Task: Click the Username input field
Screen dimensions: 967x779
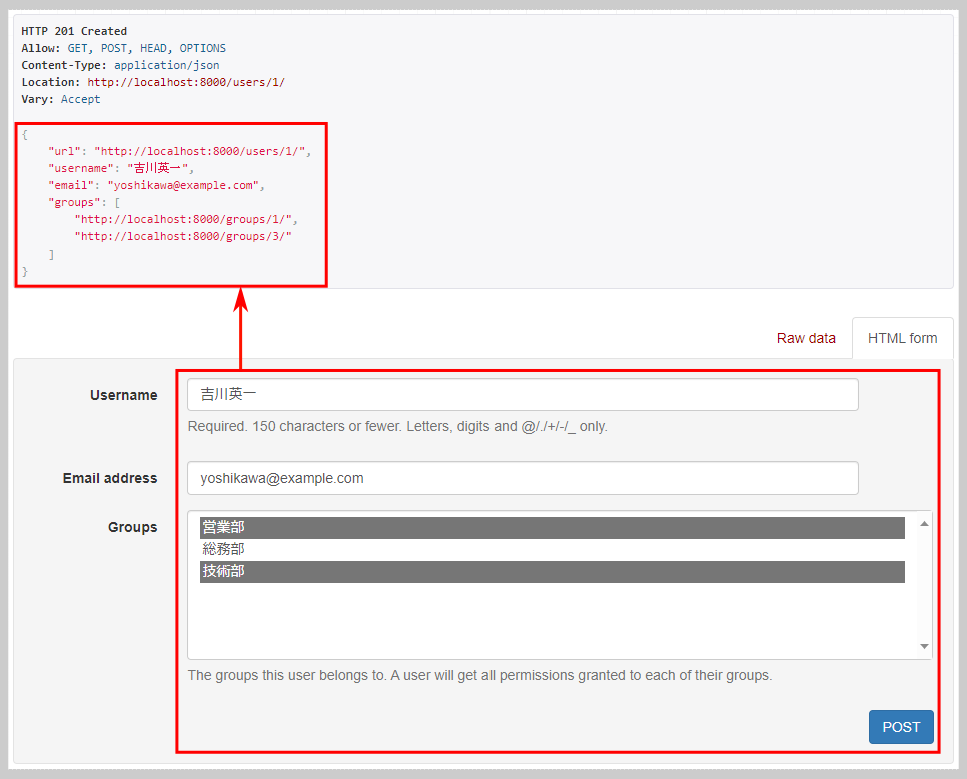Action: pyautogui.click(x=523, y=394)
